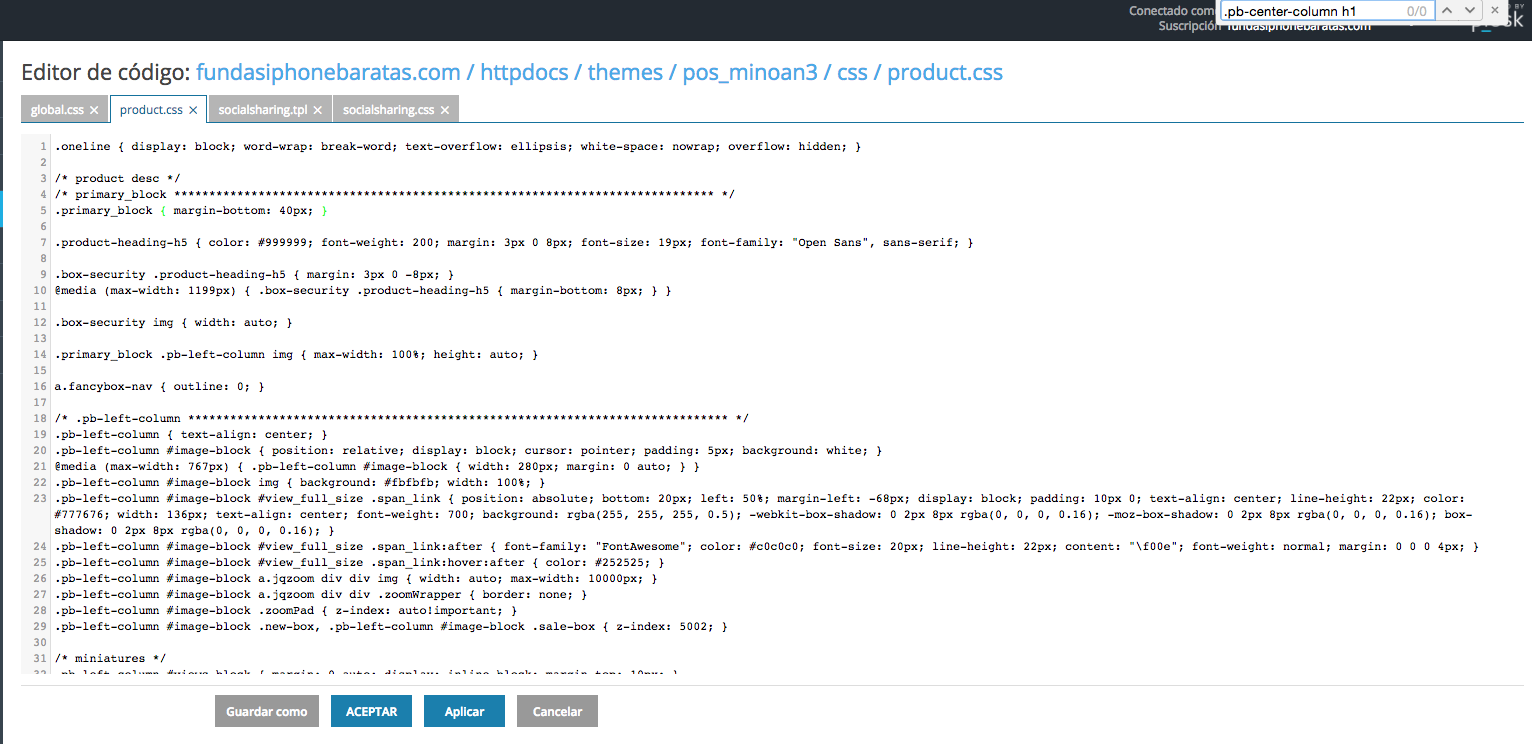Click the '#image-block img' background rule on line 22

300,482
